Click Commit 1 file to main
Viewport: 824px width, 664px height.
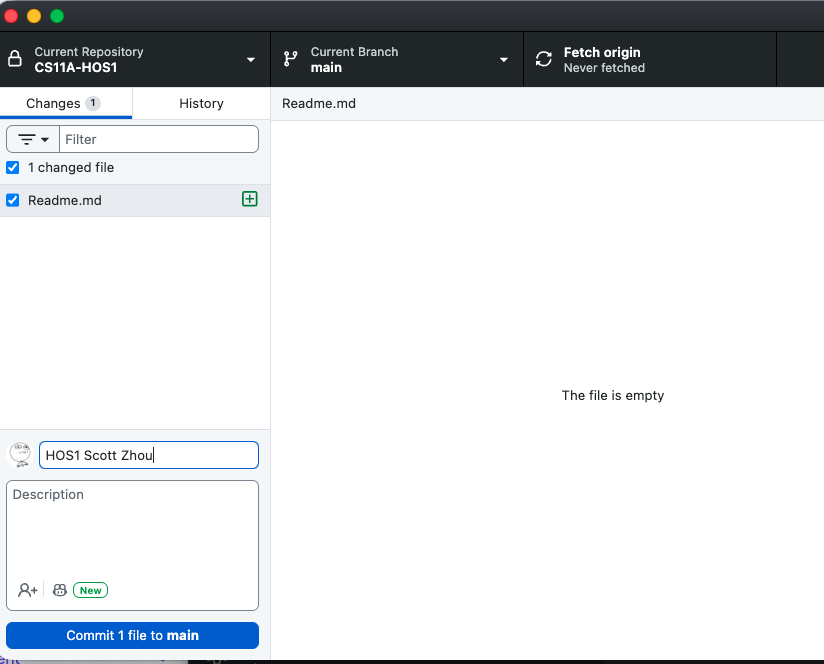click(x=131, y=635)
